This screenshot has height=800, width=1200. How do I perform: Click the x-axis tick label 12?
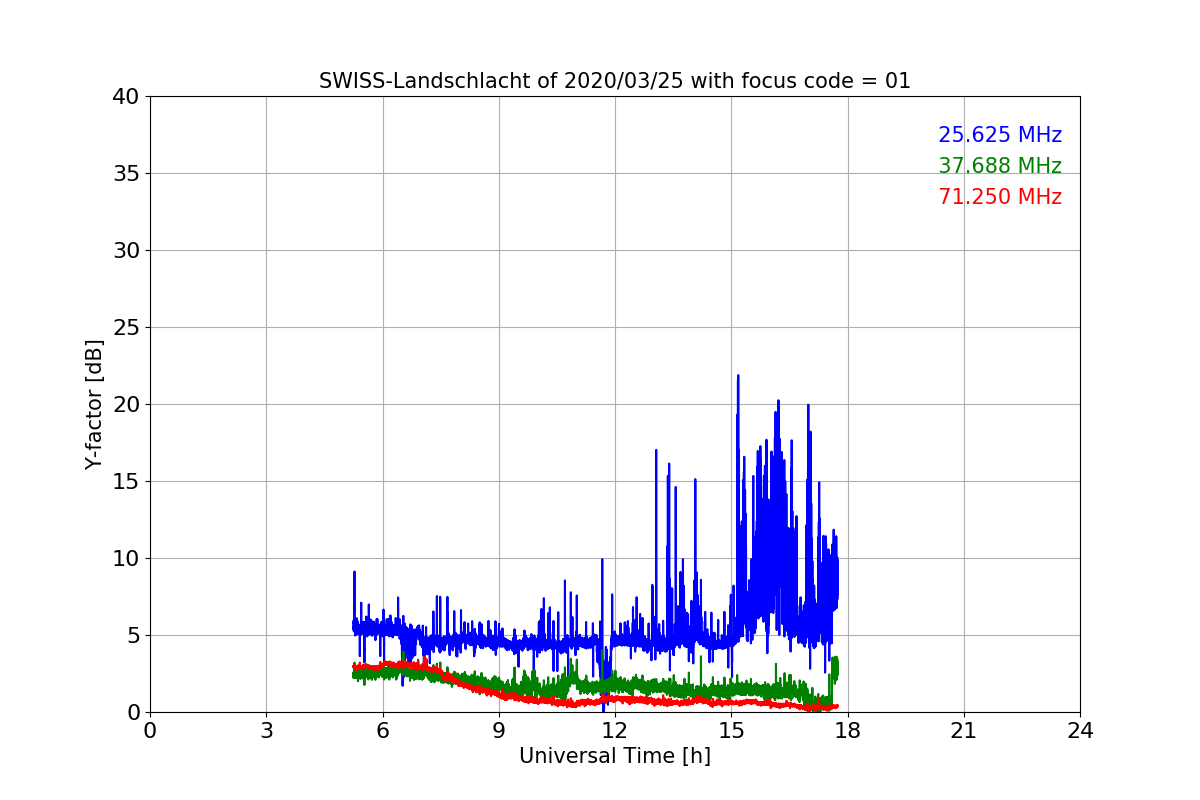click(x=615, y=731)
